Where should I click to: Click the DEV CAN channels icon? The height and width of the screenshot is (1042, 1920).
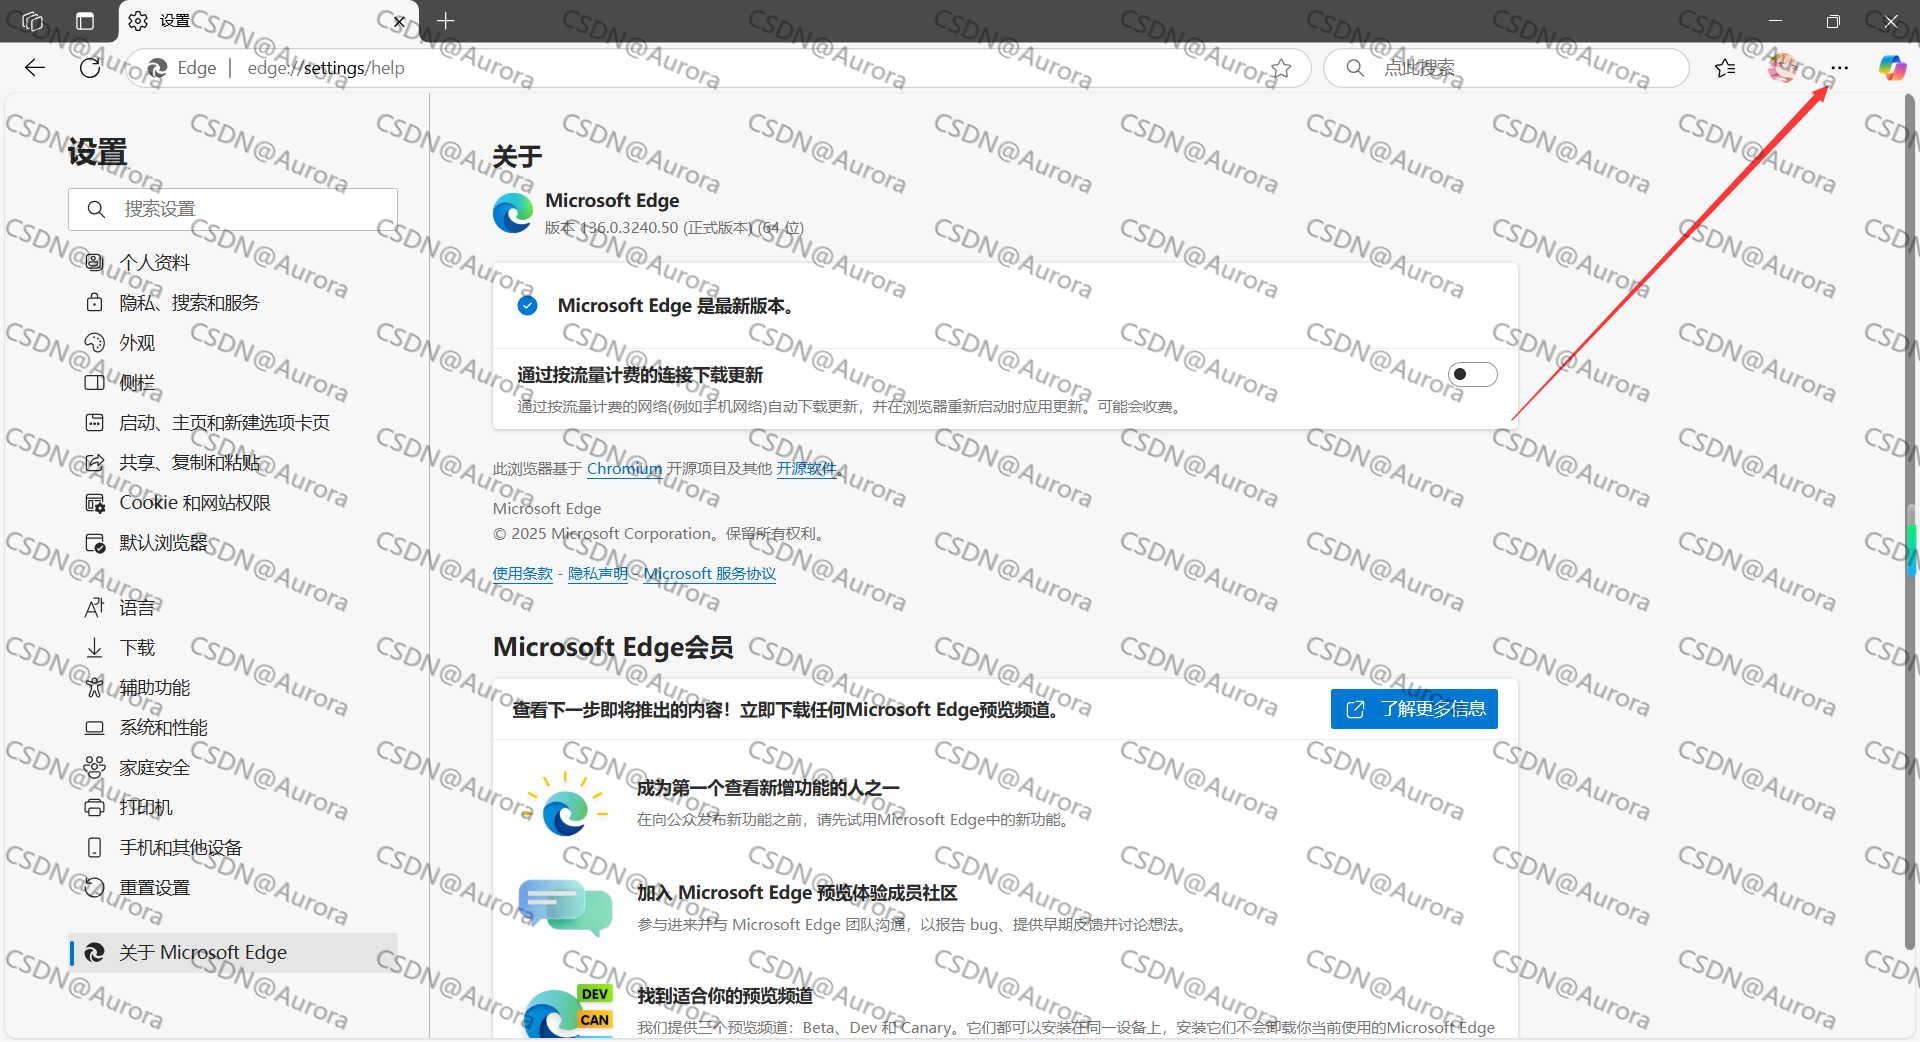click(568, 1011)
